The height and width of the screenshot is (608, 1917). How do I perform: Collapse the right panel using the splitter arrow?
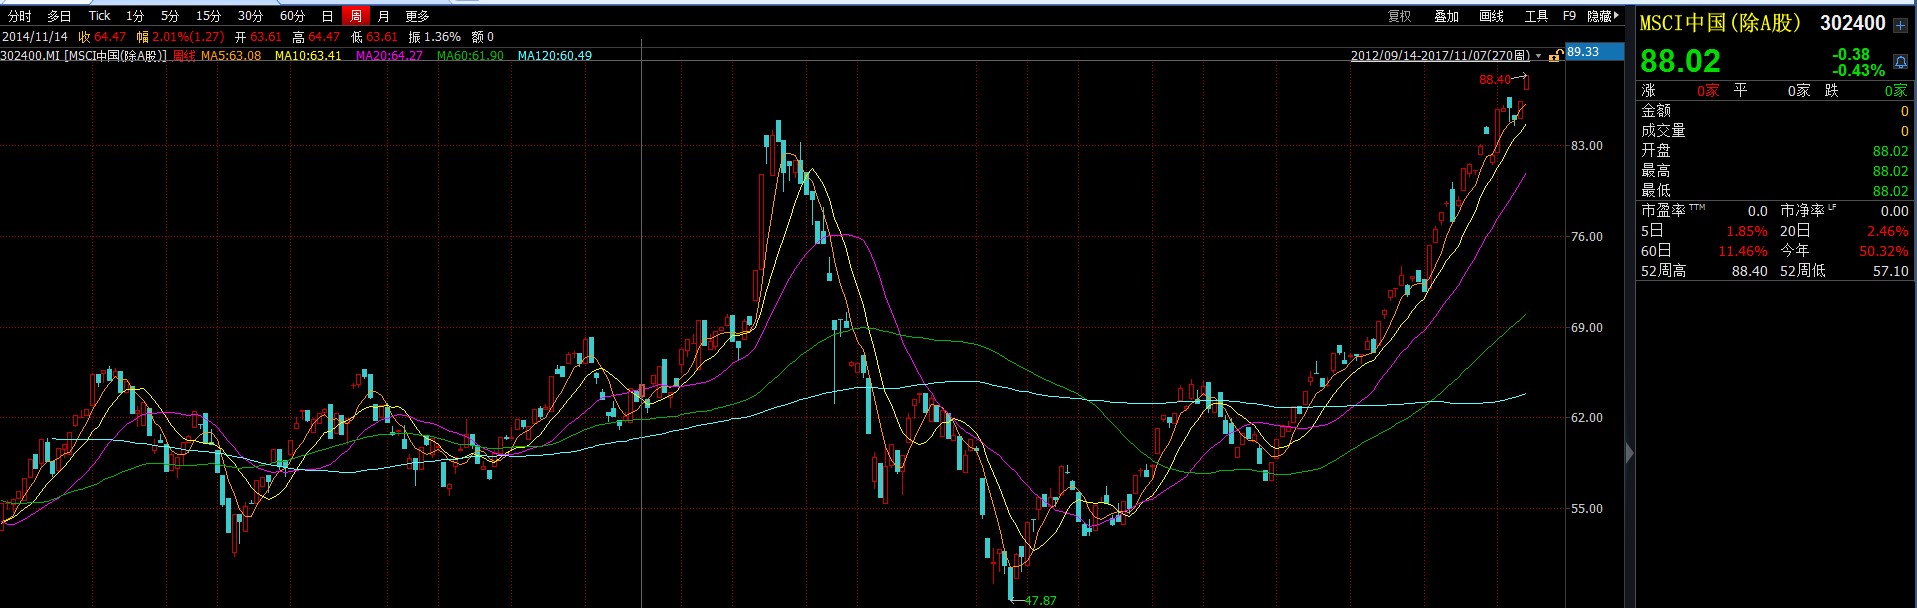click(1629, 453)
